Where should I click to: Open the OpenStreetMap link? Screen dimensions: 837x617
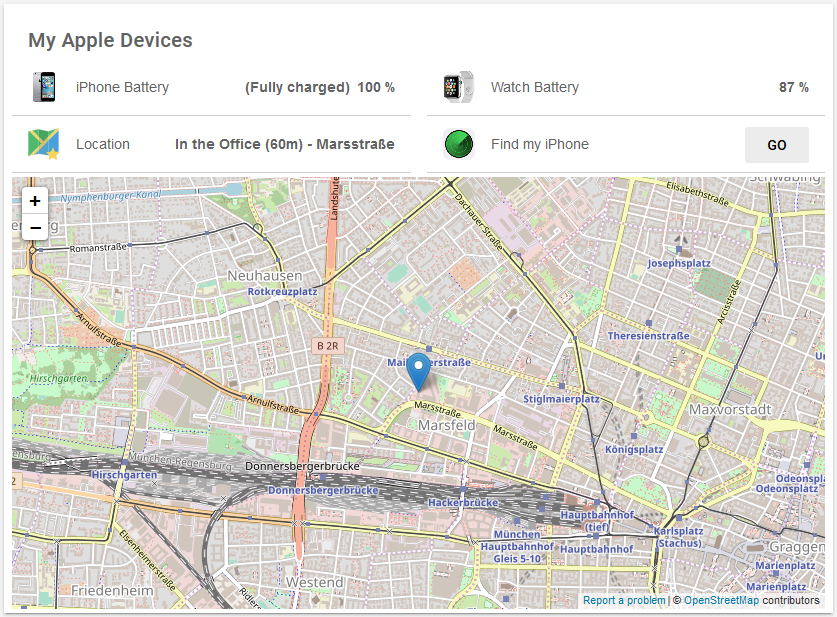[x=721, y=600]
